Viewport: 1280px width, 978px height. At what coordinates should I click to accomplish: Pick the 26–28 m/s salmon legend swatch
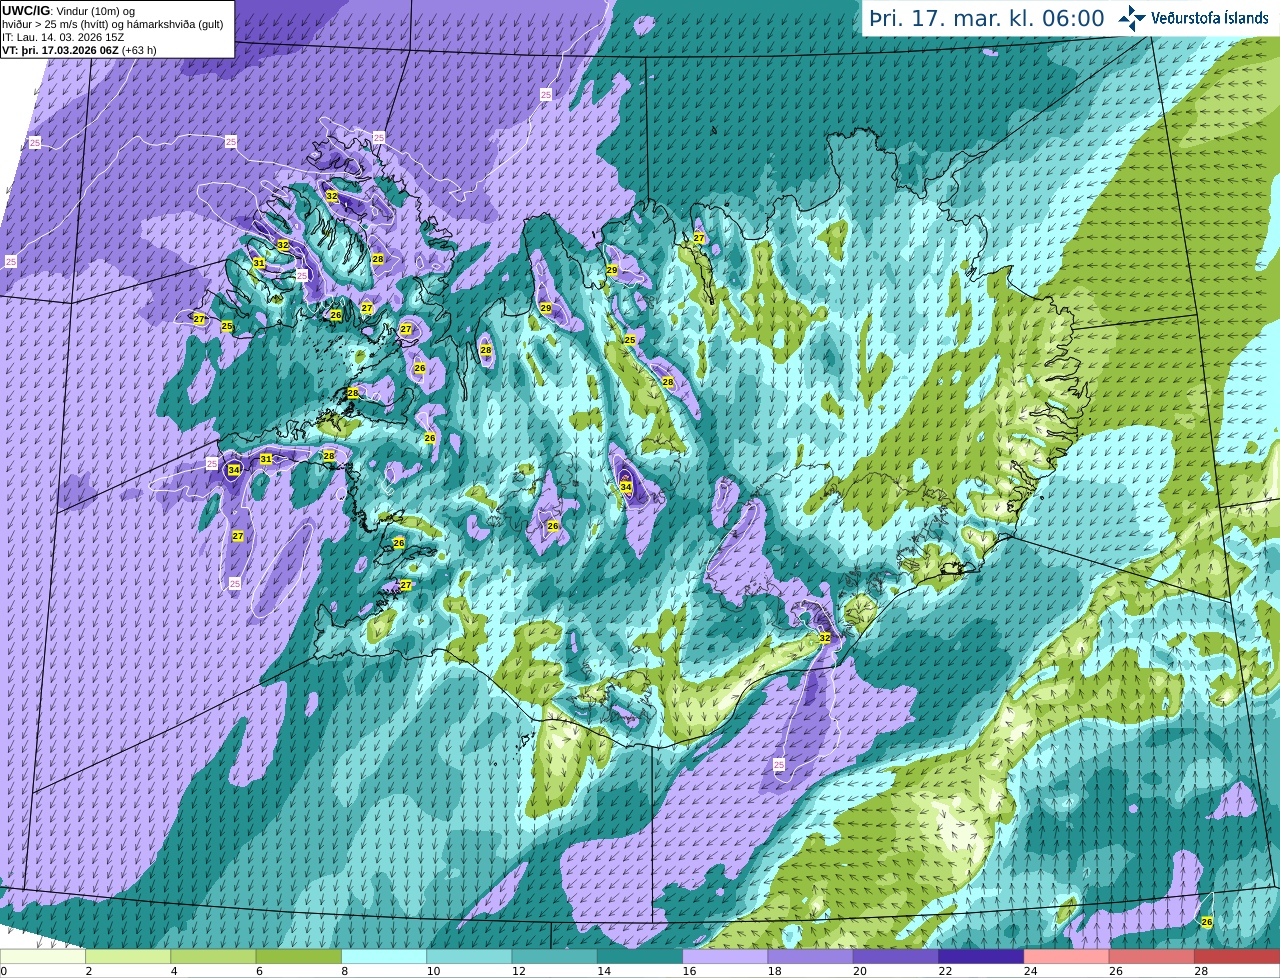(1152, 957)
